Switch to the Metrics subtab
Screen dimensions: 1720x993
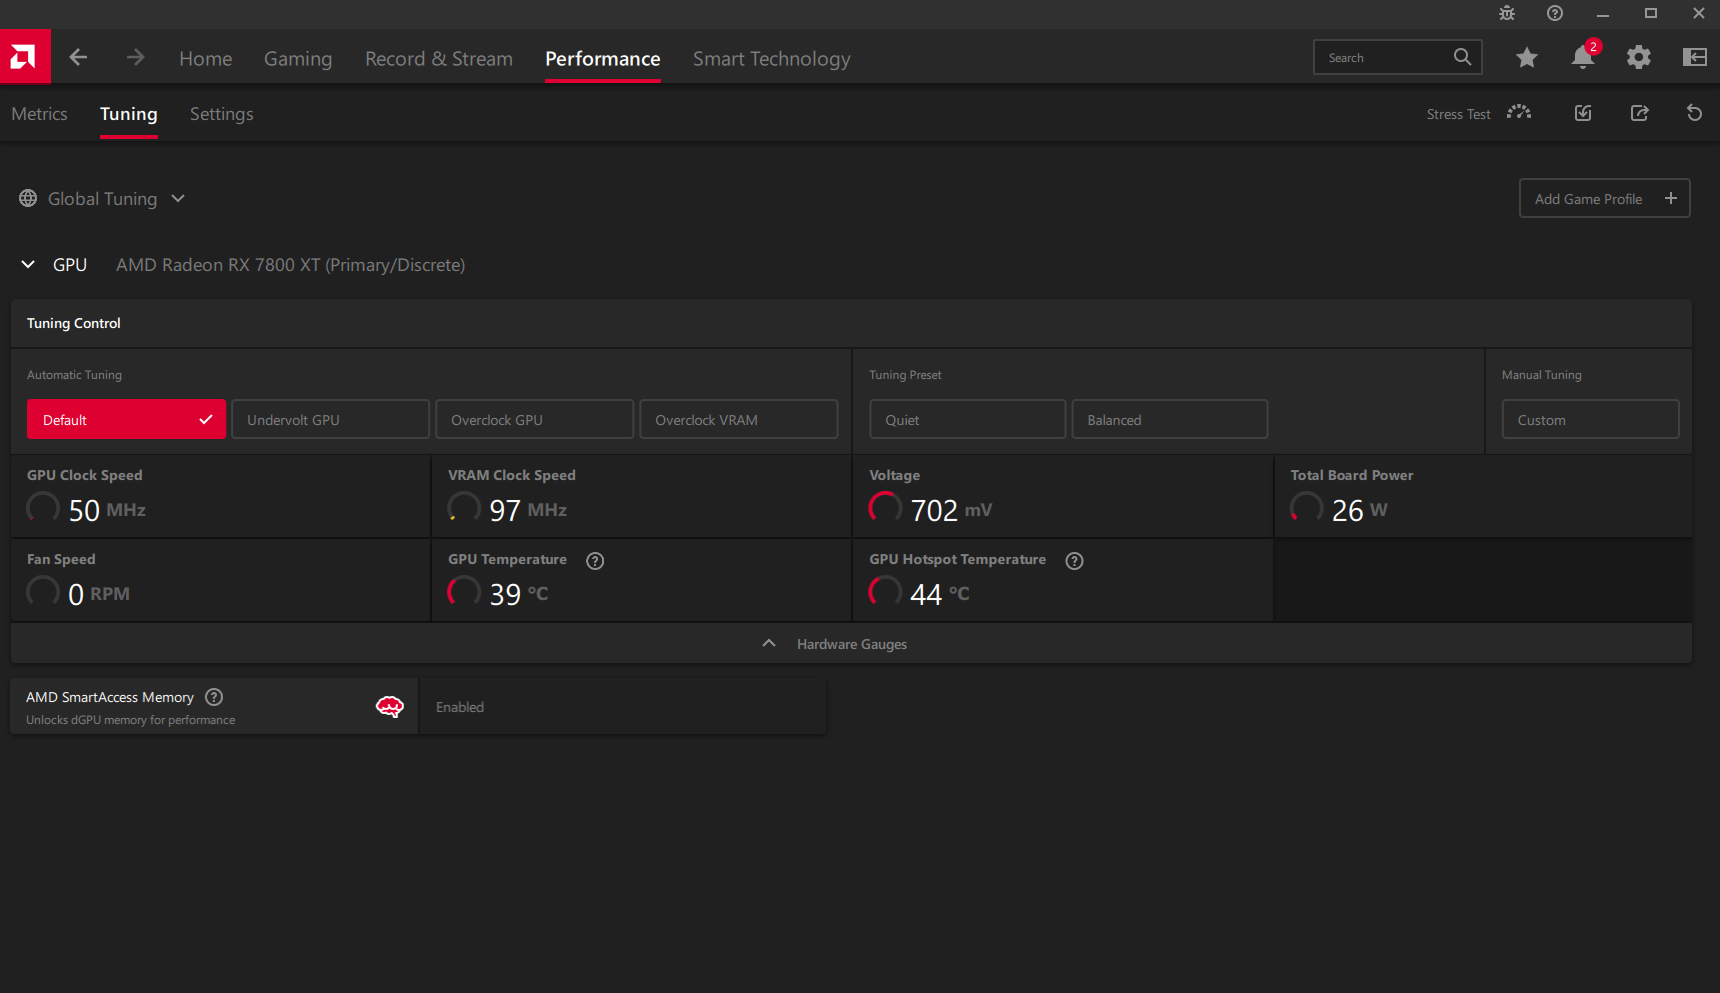coord(40,114)
